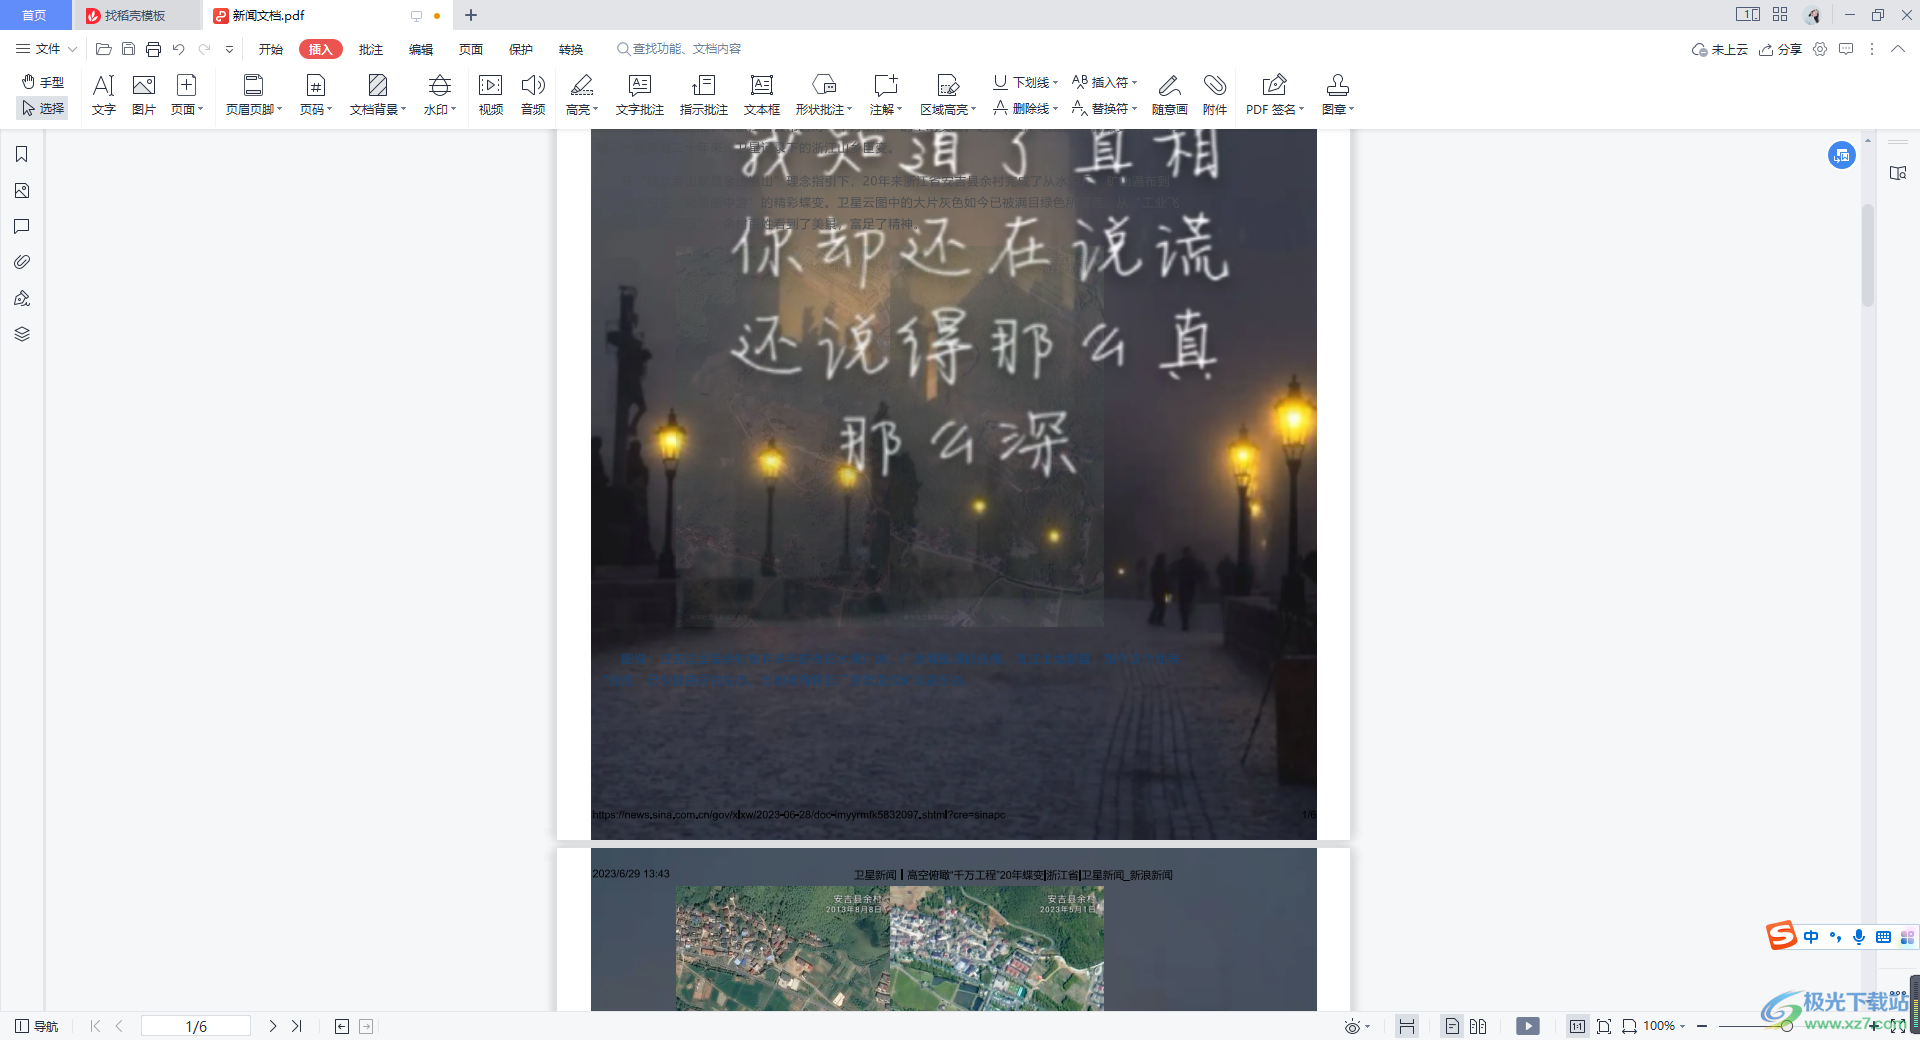The image size is (1920, 1040).
Task: Apply 下划线 underline annotation
Action: [x=1025, y=82]
